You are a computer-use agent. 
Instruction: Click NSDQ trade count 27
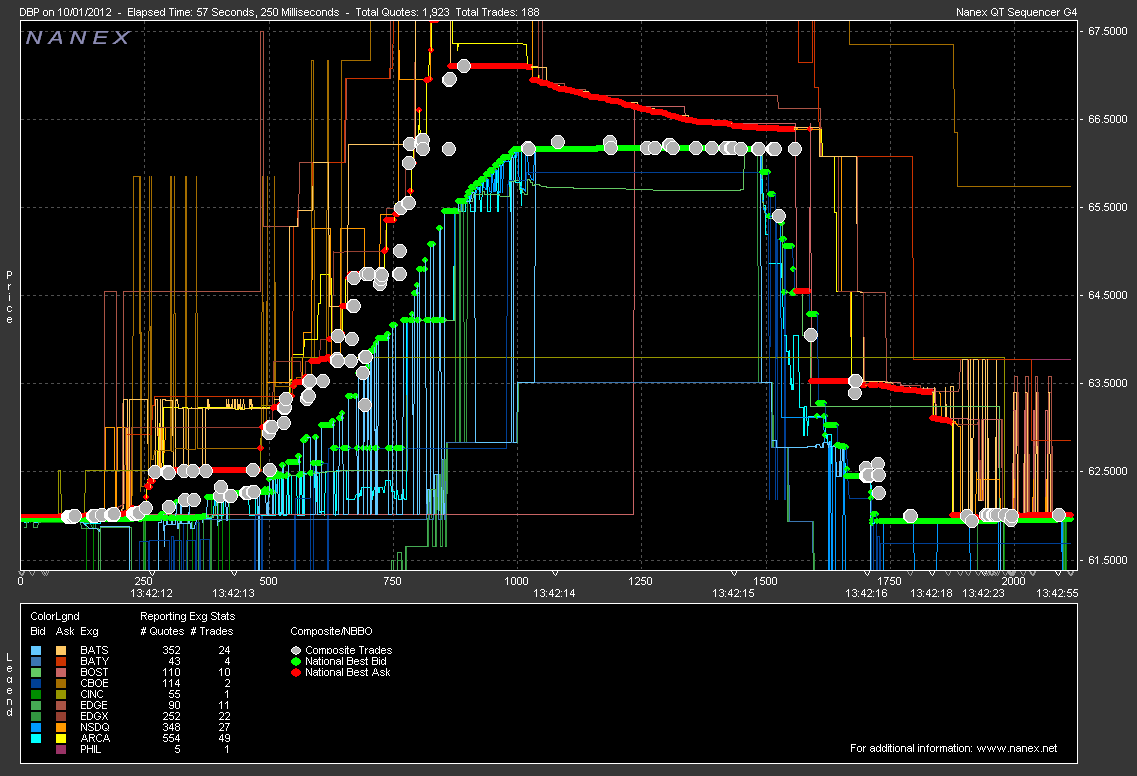(224, 727)
